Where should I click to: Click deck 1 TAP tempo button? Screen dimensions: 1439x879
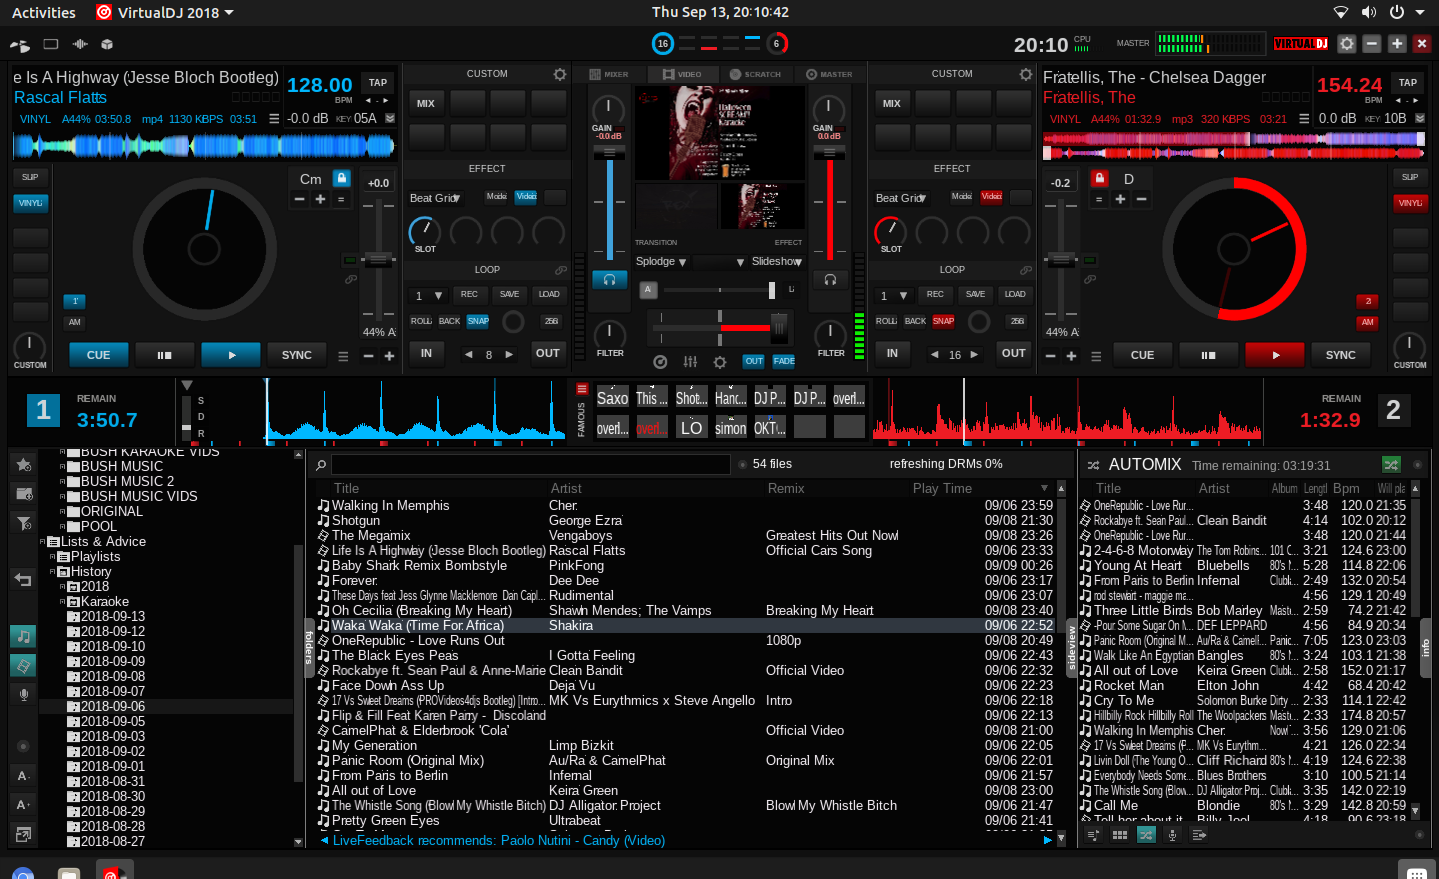(x=378, y=83)
